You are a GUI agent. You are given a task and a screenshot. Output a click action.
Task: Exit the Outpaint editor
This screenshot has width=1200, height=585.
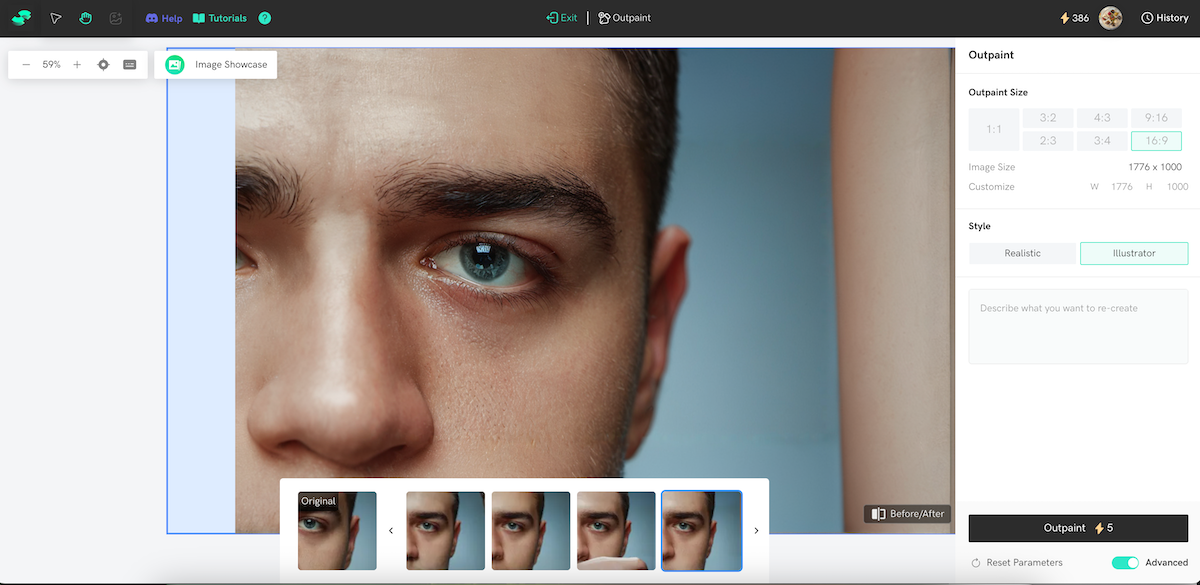pos(561,17)
